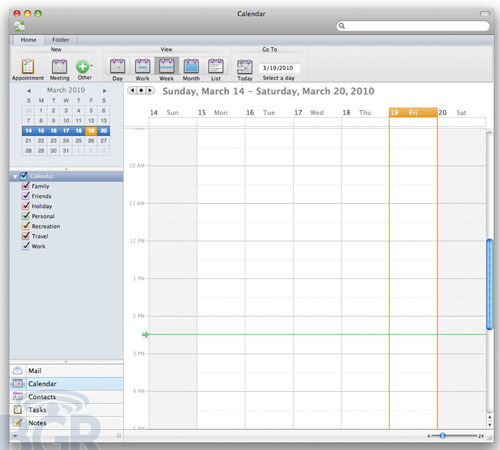Select the 17 Wed column header
500x450 pixels.
click(x=317, y=112)
